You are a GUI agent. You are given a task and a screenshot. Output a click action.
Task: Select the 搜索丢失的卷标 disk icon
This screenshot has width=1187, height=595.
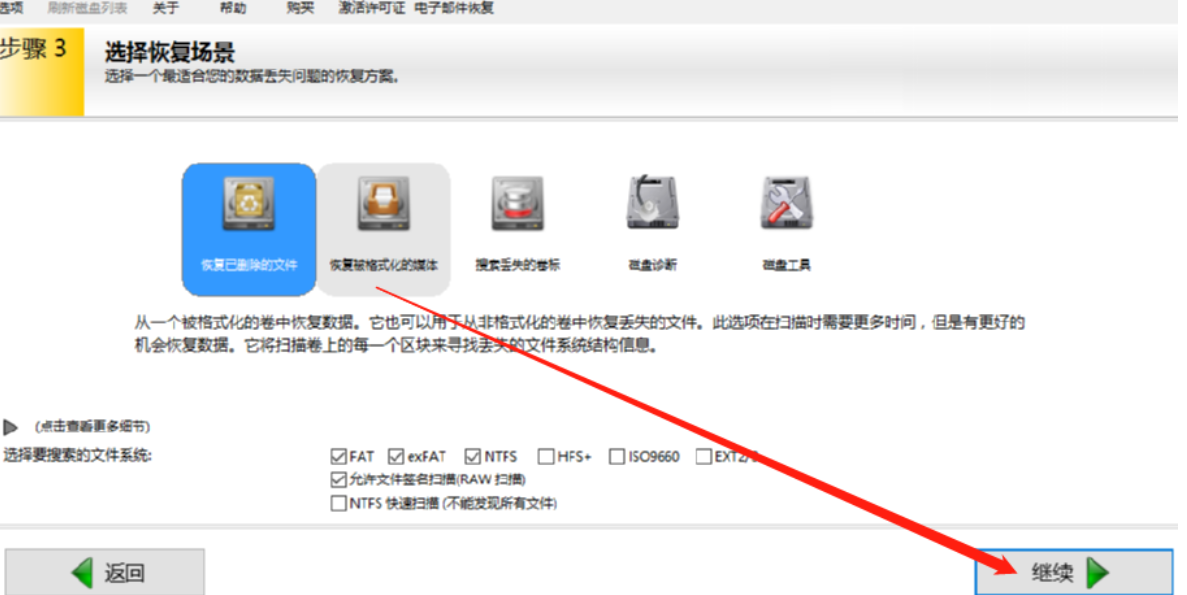pyautogui.click(x=518, y=204)
